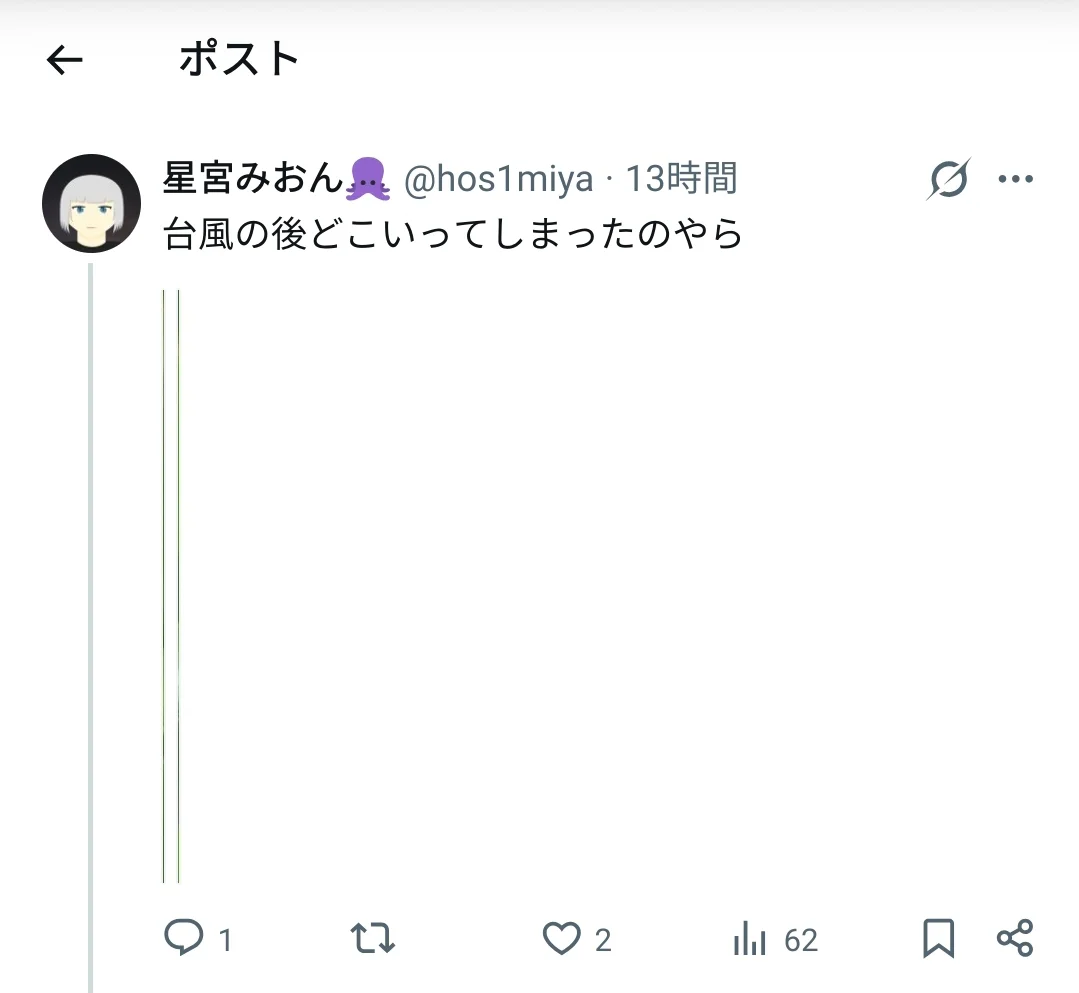Open the 13時間 timestamp link
1079x993 pixels.
pyautogui.click(x=681, y=178)
